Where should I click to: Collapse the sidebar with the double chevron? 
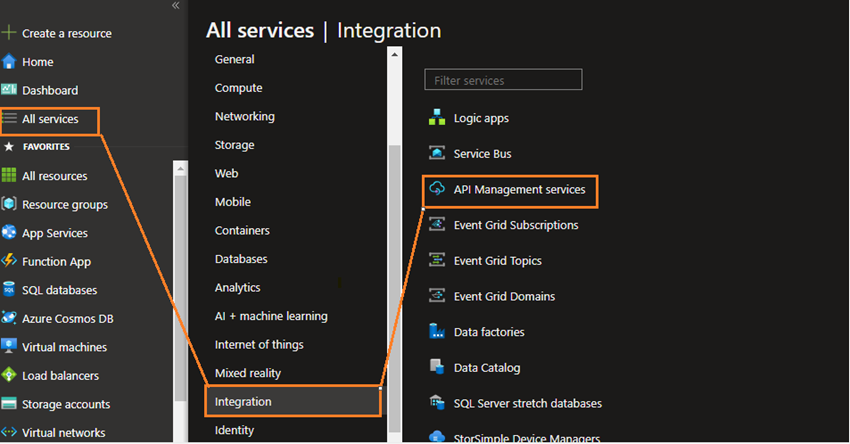(x=175, y=5)
